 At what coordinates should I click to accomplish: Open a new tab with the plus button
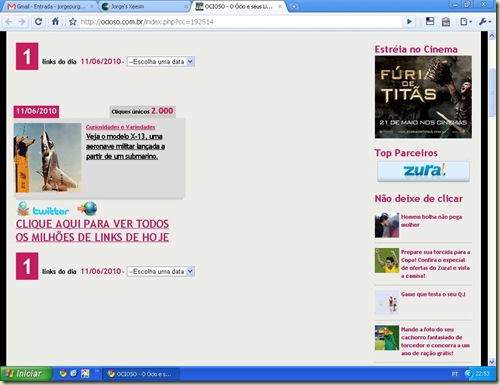(294, 6)
